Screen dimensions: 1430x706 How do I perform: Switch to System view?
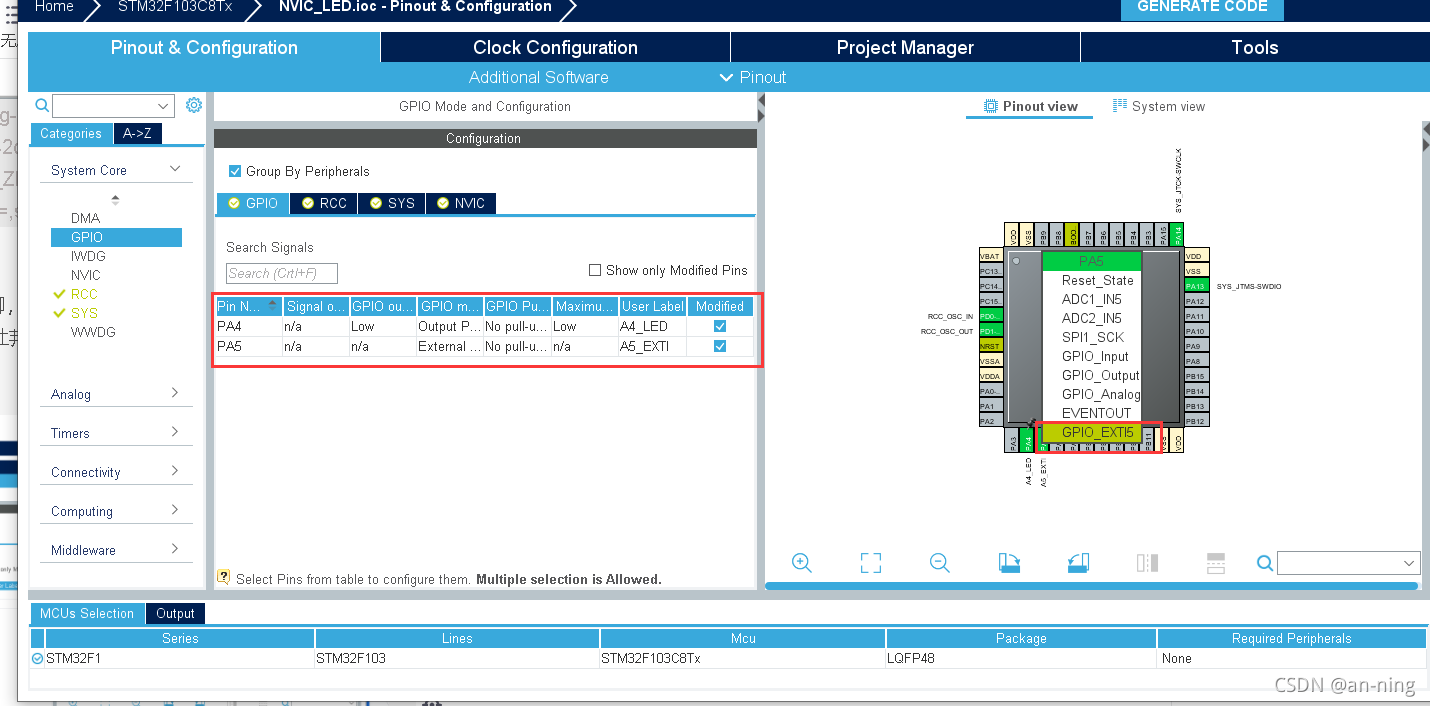click(x=1158, y=105)
